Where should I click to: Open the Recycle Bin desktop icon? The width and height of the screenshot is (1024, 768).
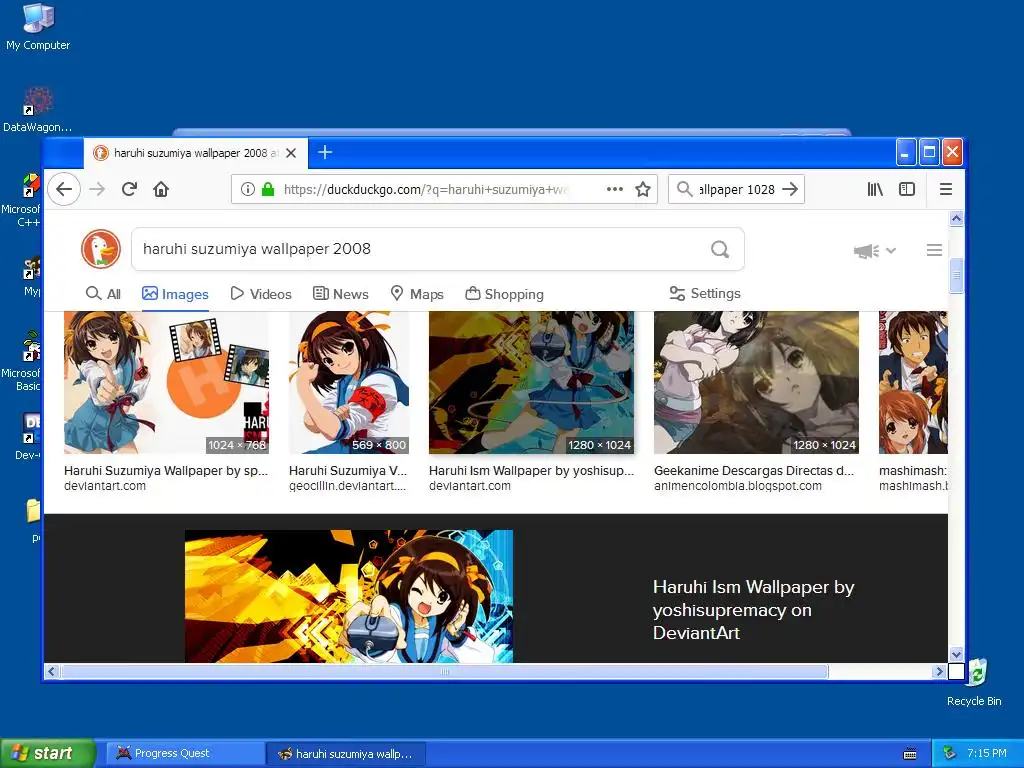coord(974,684)
